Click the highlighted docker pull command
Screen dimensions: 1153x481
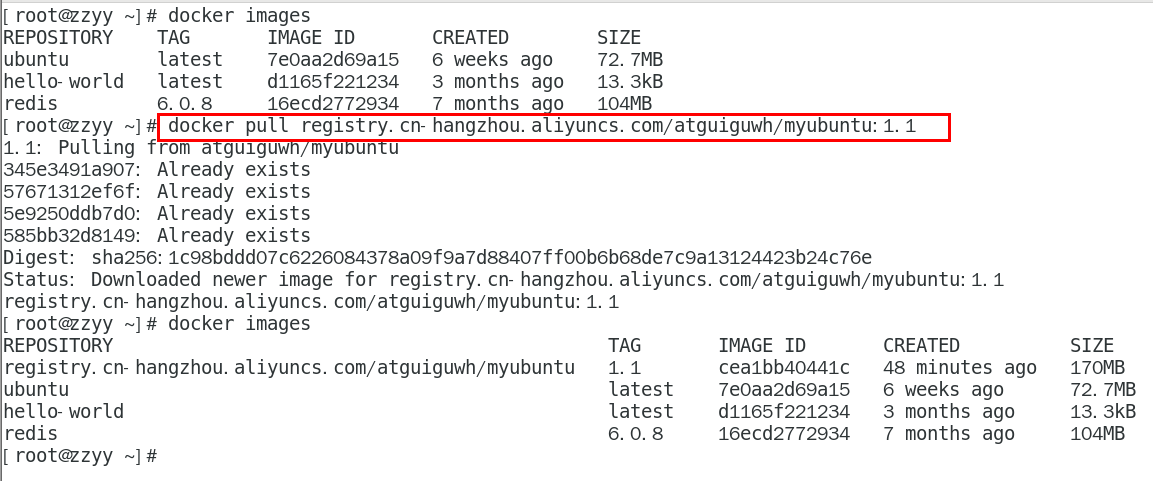556,127
